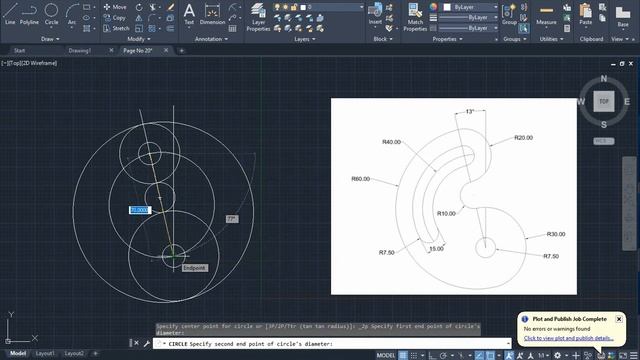Expand the Layers panel
The width and height of the screenshot is (640, 360).
pos(304,39)
